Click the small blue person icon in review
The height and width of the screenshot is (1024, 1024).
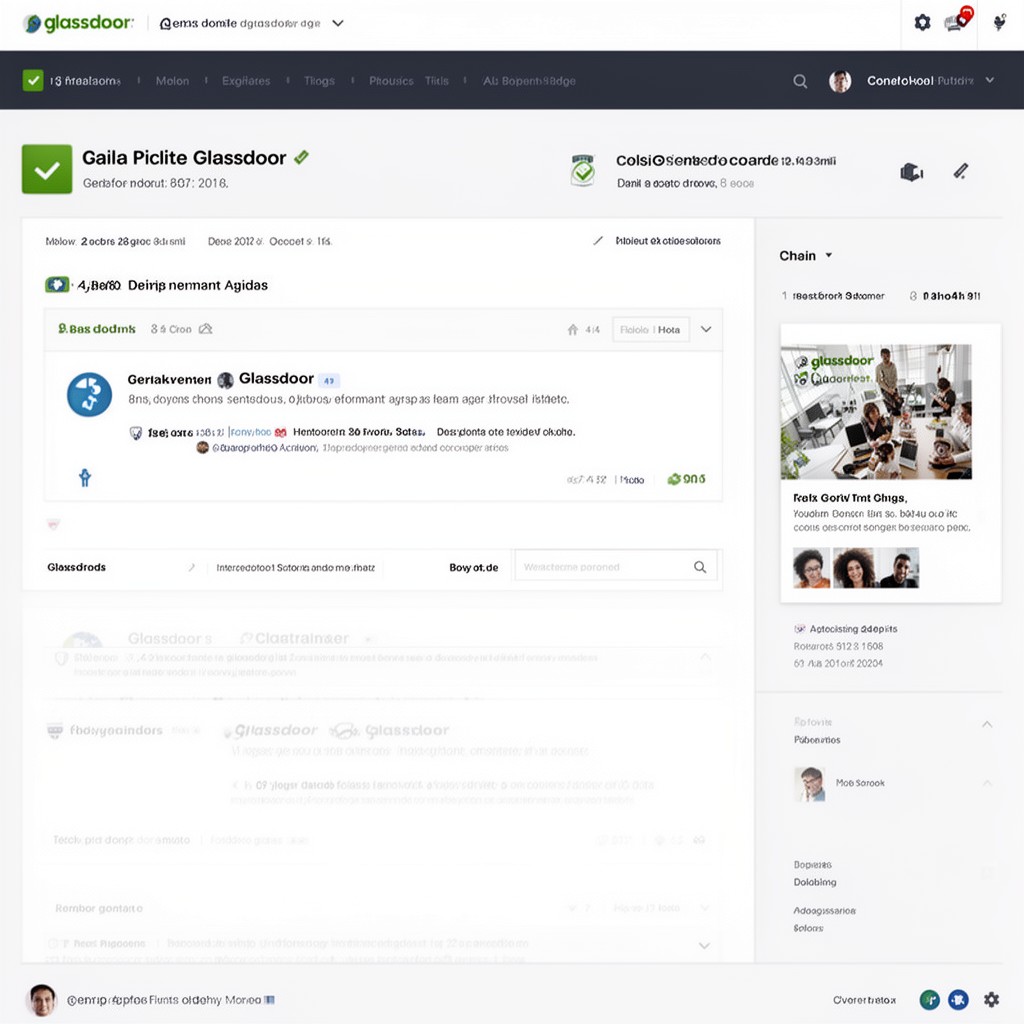(x=85, y=477)
